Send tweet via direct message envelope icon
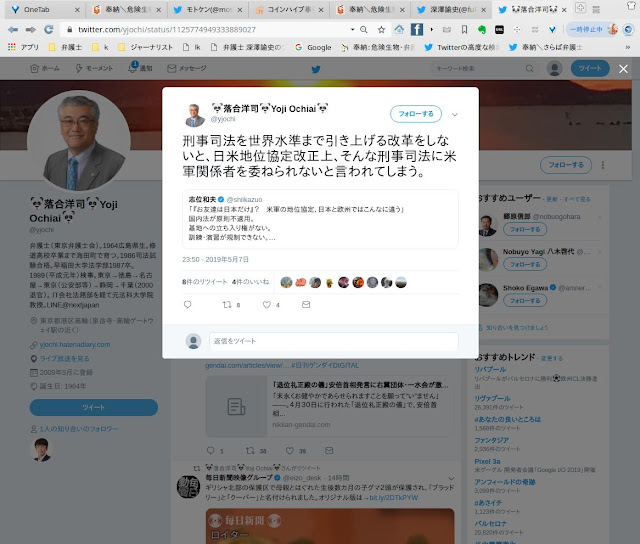The height and width of the screenshot is (544, 640). point(306,304)
